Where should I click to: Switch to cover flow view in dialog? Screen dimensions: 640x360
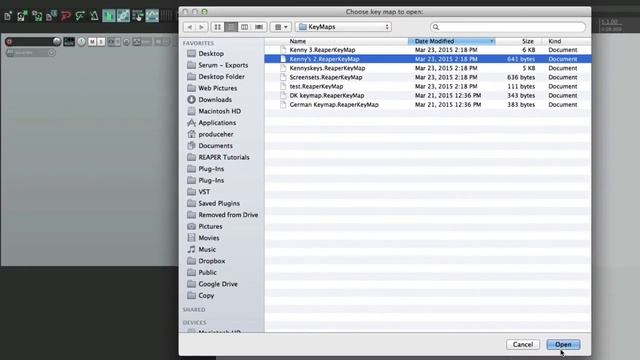[x=259, y=27]
